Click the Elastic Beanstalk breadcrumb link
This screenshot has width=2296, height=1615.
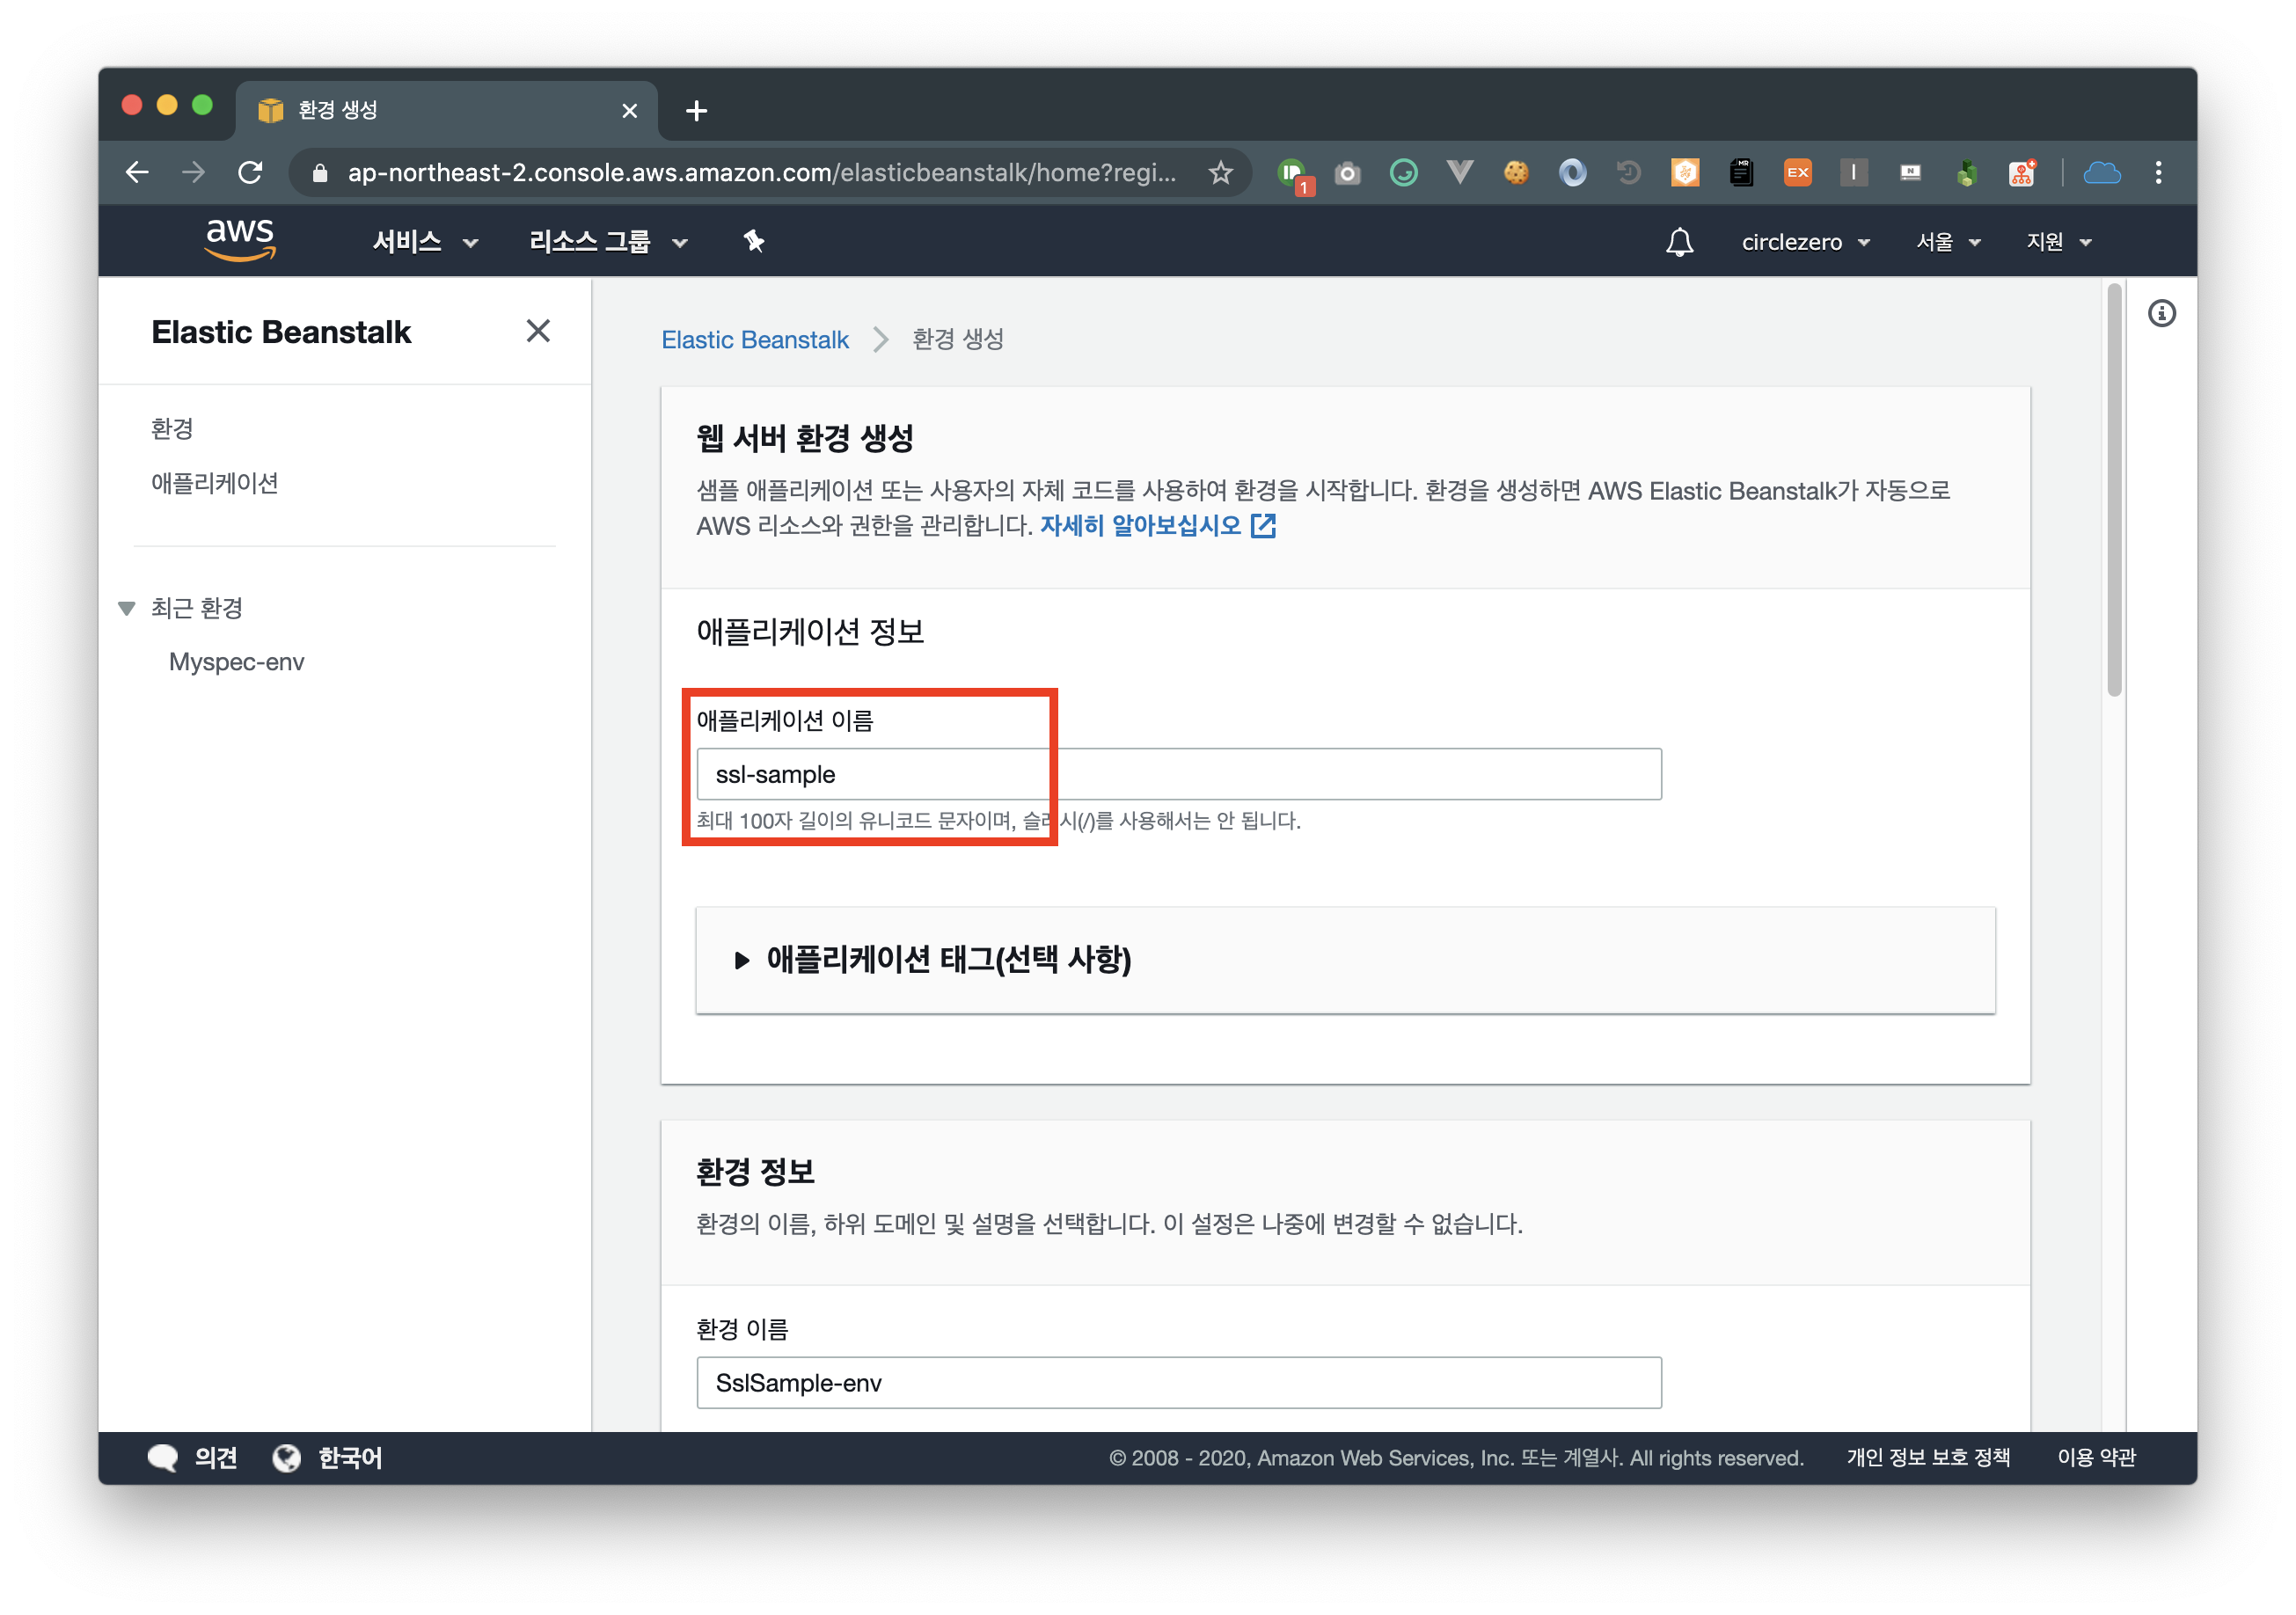coord(755,340)
